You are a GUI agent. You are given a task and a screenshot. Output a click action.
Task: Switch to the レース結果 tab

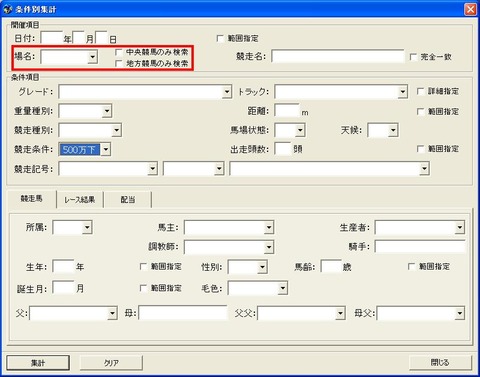(80, 200)
